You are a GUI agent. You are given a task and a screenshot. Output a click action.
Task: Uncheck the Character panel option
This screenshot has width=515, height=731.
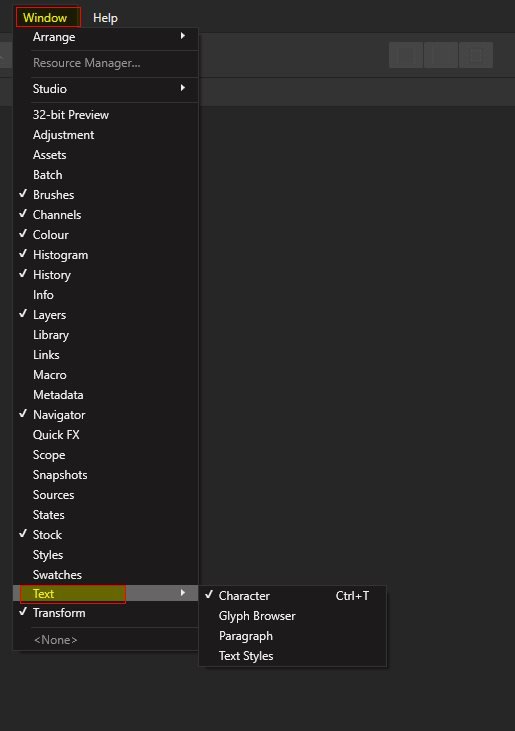click(293, 595)
